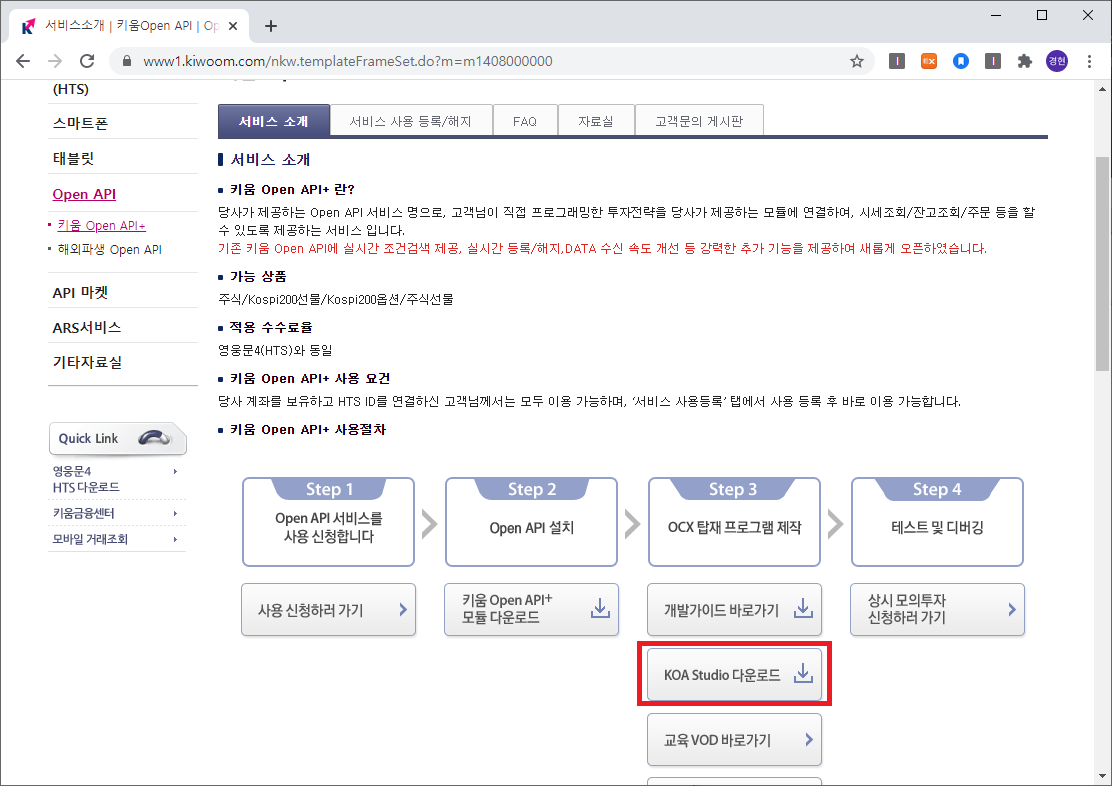
Task: Click the telephone icon in the Quick Link box
Action: (x=153, y=437)
